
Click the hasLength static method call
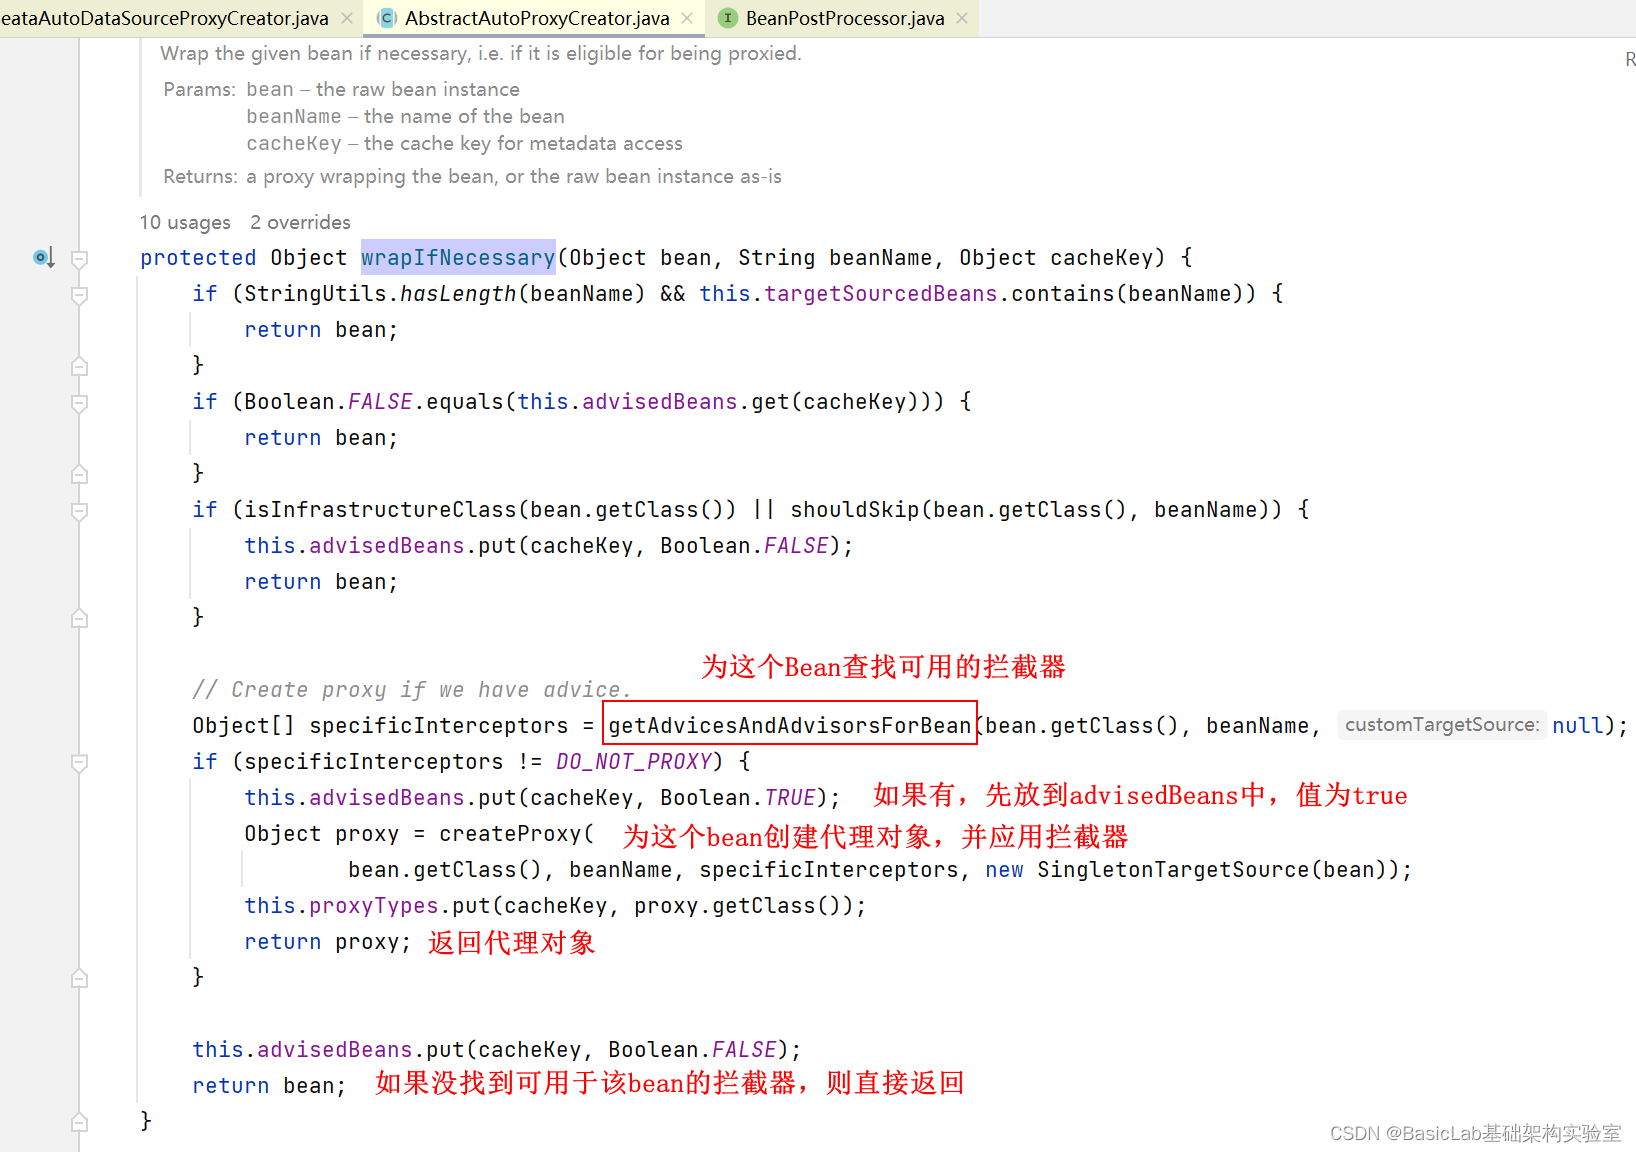458,294
